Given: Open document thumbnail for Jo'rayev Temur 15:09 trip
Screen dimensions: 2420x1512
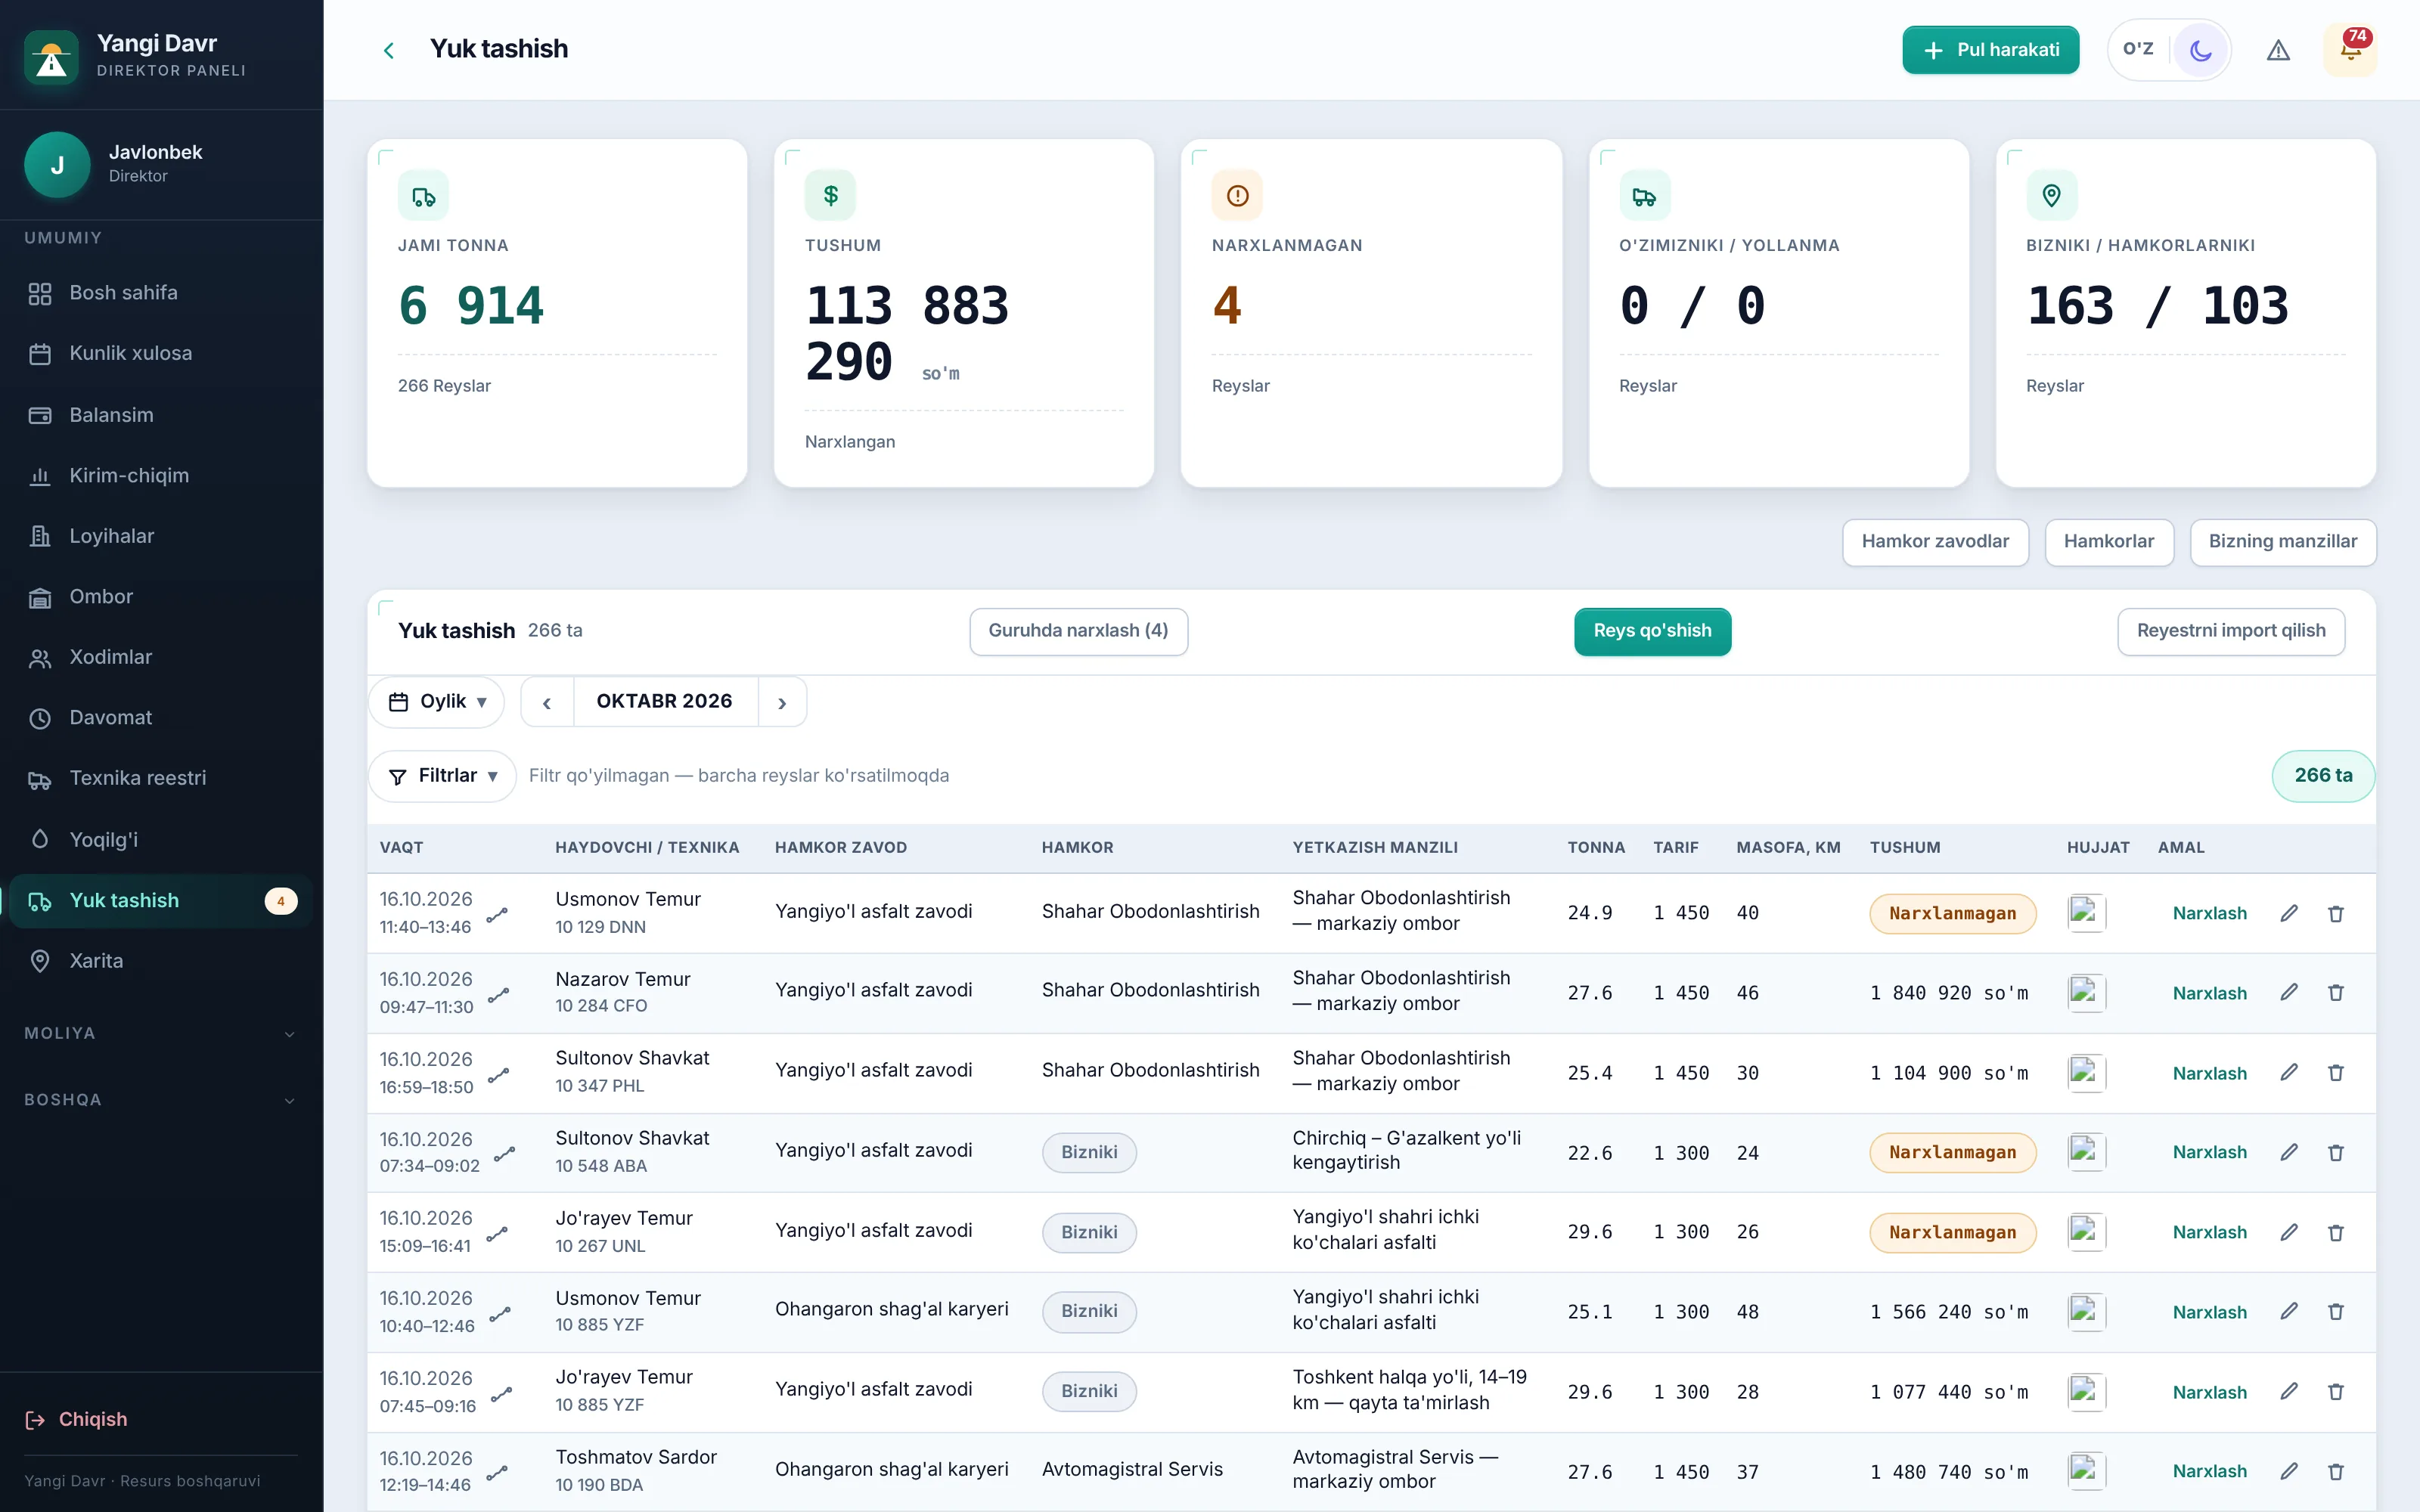Looking at the screenshot, I should pyautogui.click(x=2086, y=1232).
